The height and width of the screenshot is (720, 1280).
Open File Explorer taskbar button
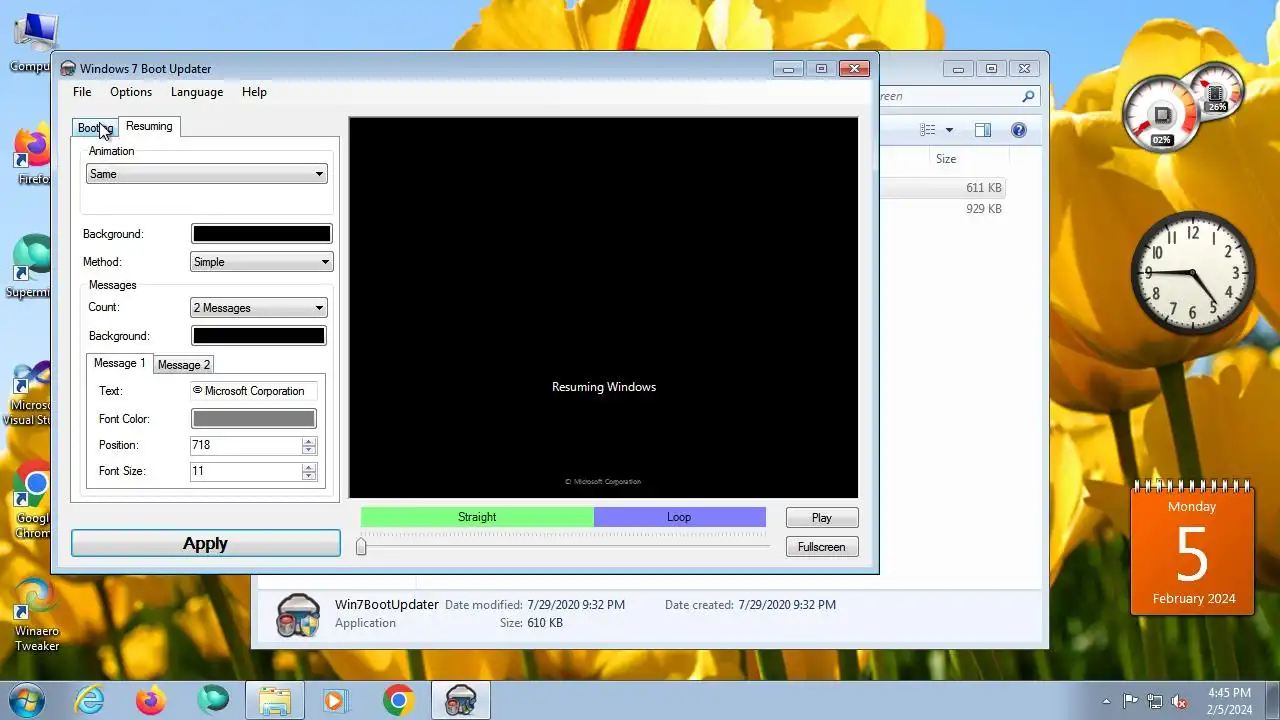click(x=274, y=701)
